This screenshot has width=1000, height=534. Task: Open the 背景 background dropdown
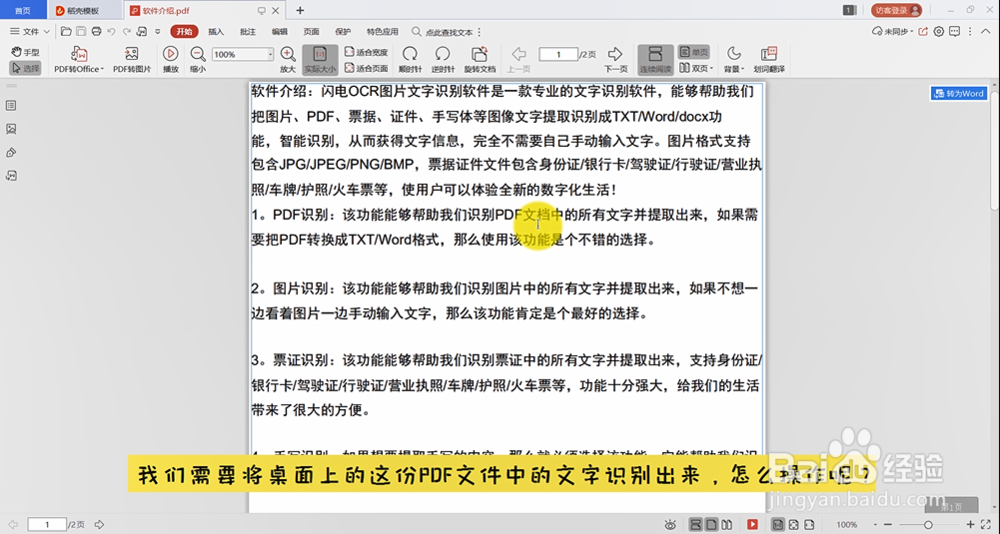coord(734,60)
